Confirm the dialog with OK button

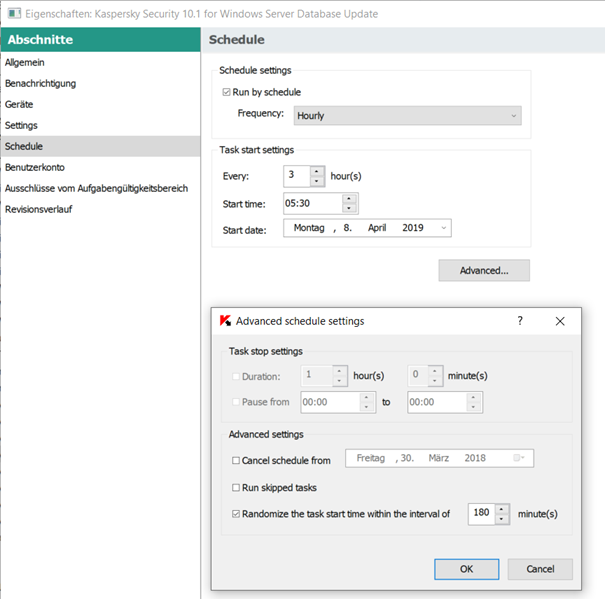pyautogui.click(x=466, y=568)
